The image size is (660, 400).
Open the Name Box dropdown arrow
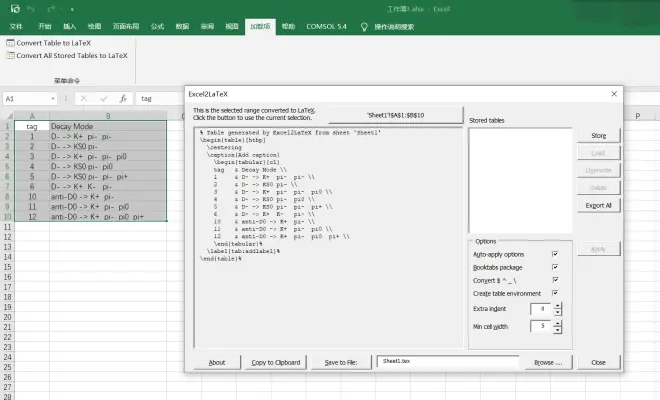point(53,99)
